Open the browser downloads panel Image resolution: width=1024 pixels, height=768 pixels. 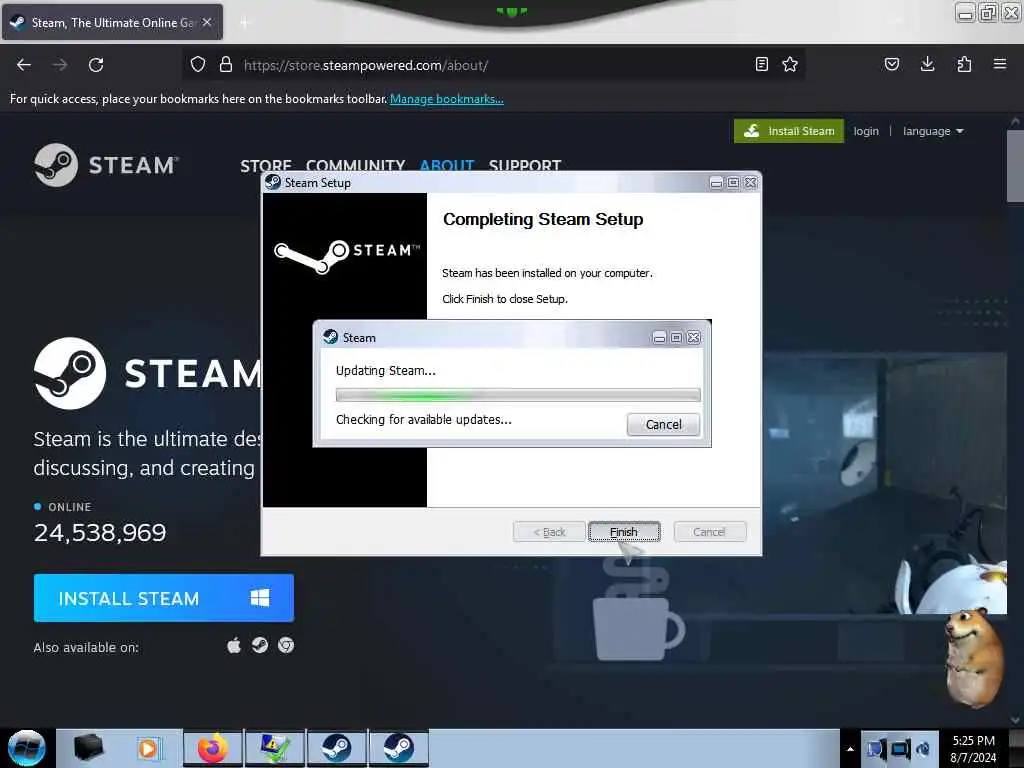pos(927,64)
